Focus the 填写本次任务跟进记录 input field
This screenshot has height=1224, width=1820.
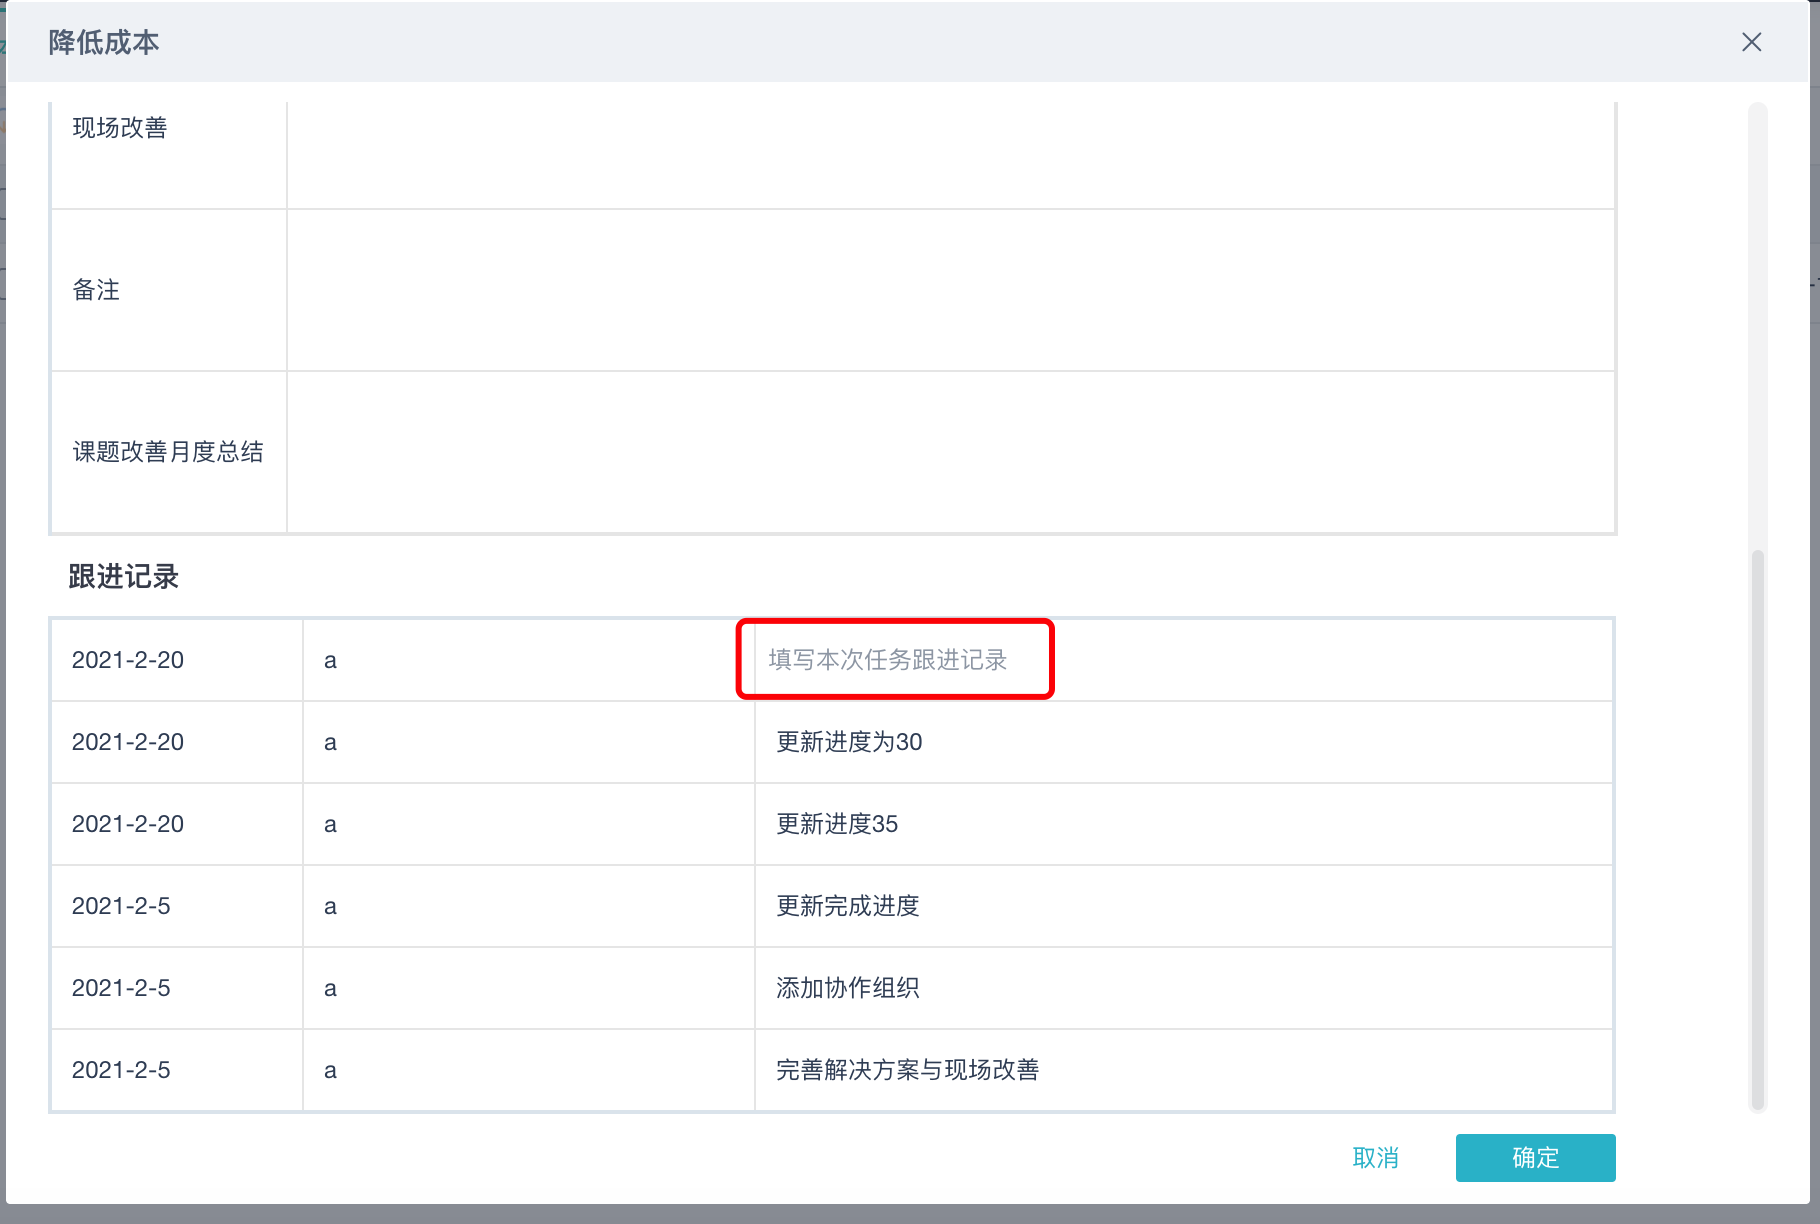click(x=1183, y=660)
